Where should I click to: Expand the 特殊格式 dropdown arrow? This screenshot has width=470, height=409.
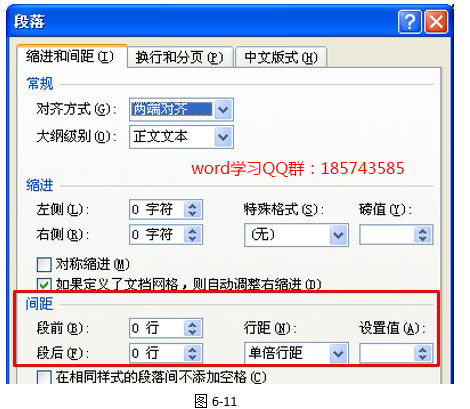[x=338, y=235]
